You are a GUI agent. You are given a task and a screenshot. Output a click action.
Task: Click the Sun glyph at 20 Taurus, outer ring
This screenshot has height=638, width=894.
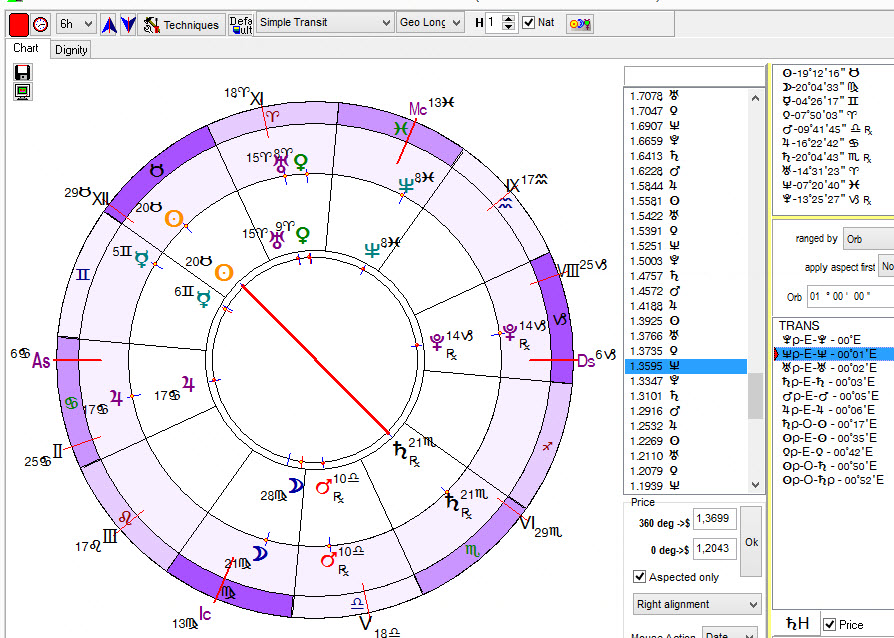174,219
